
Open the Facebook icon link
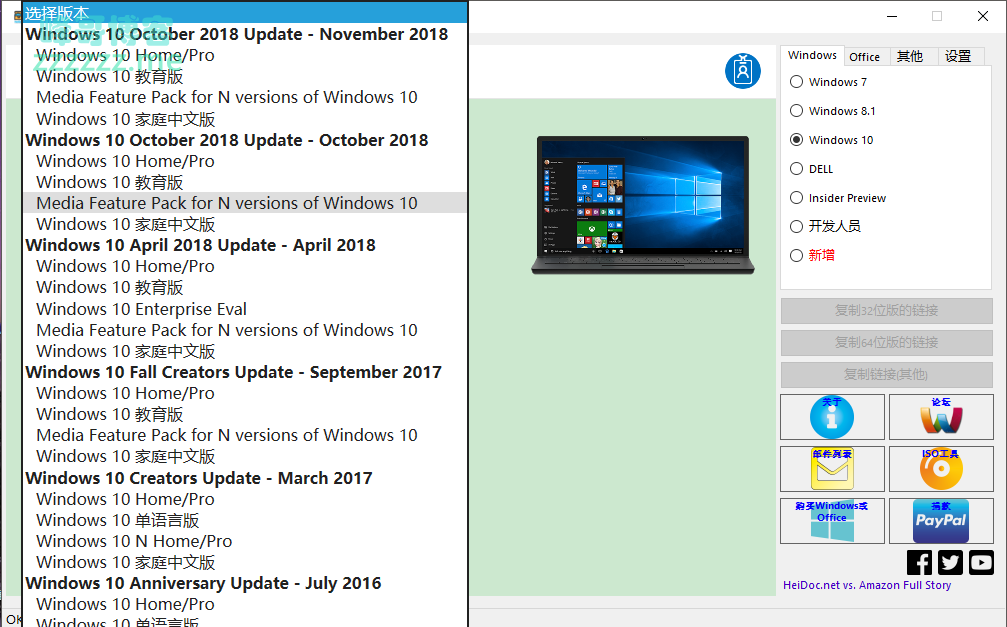920,563
